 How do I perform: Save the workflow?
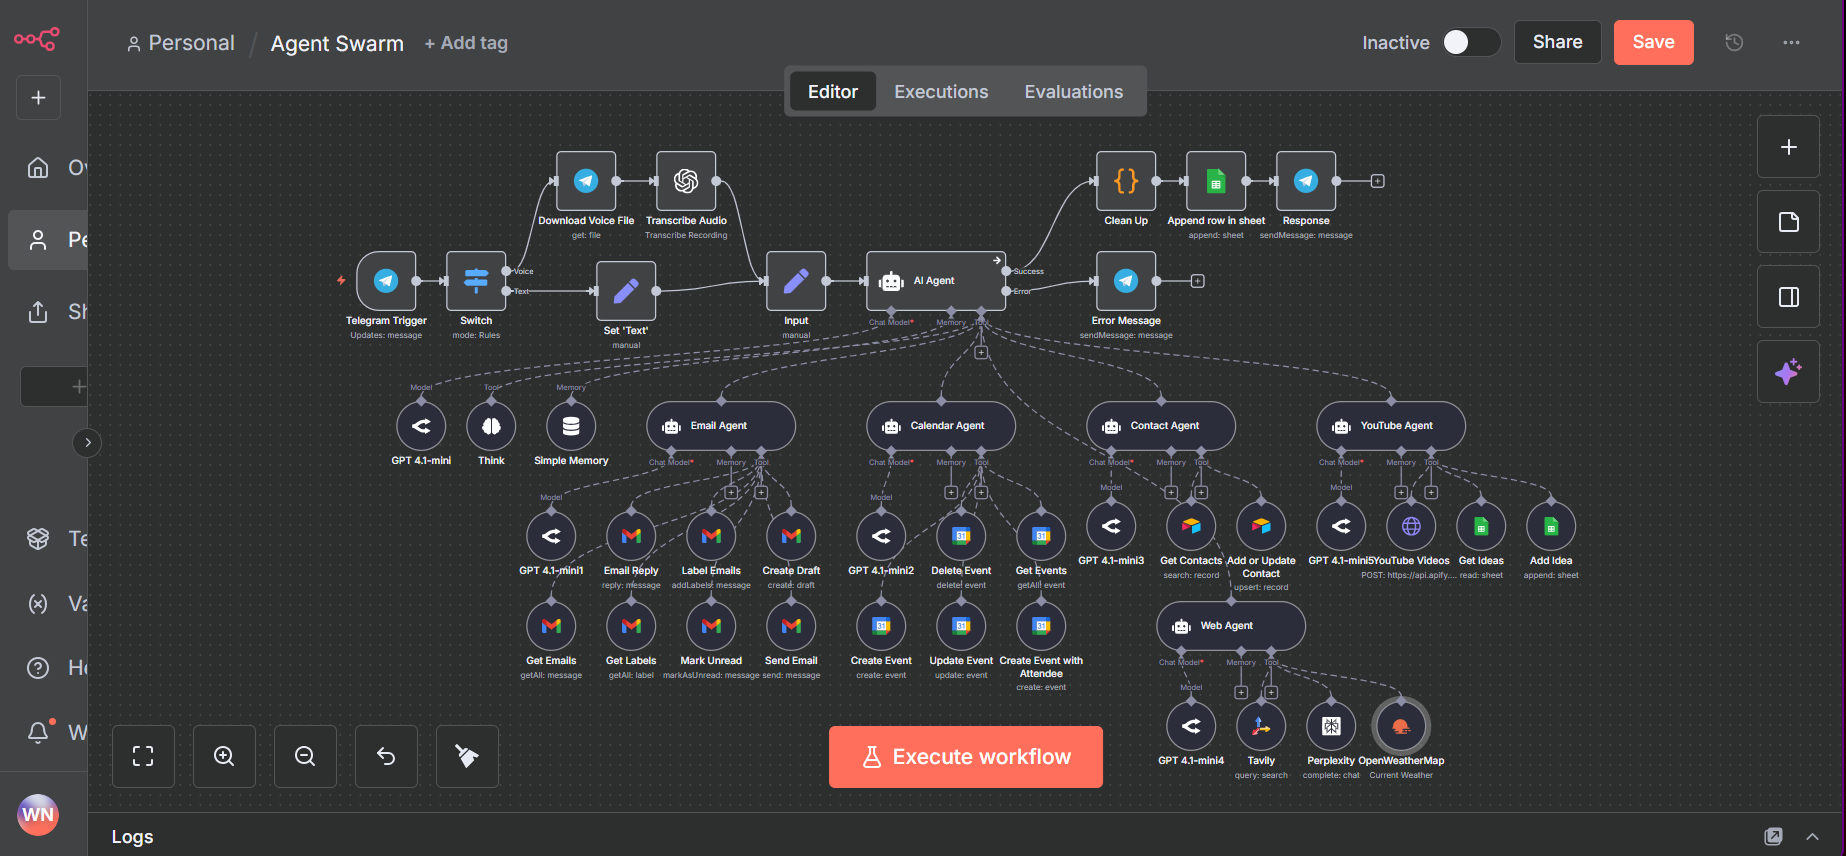tap(1654, 42)
